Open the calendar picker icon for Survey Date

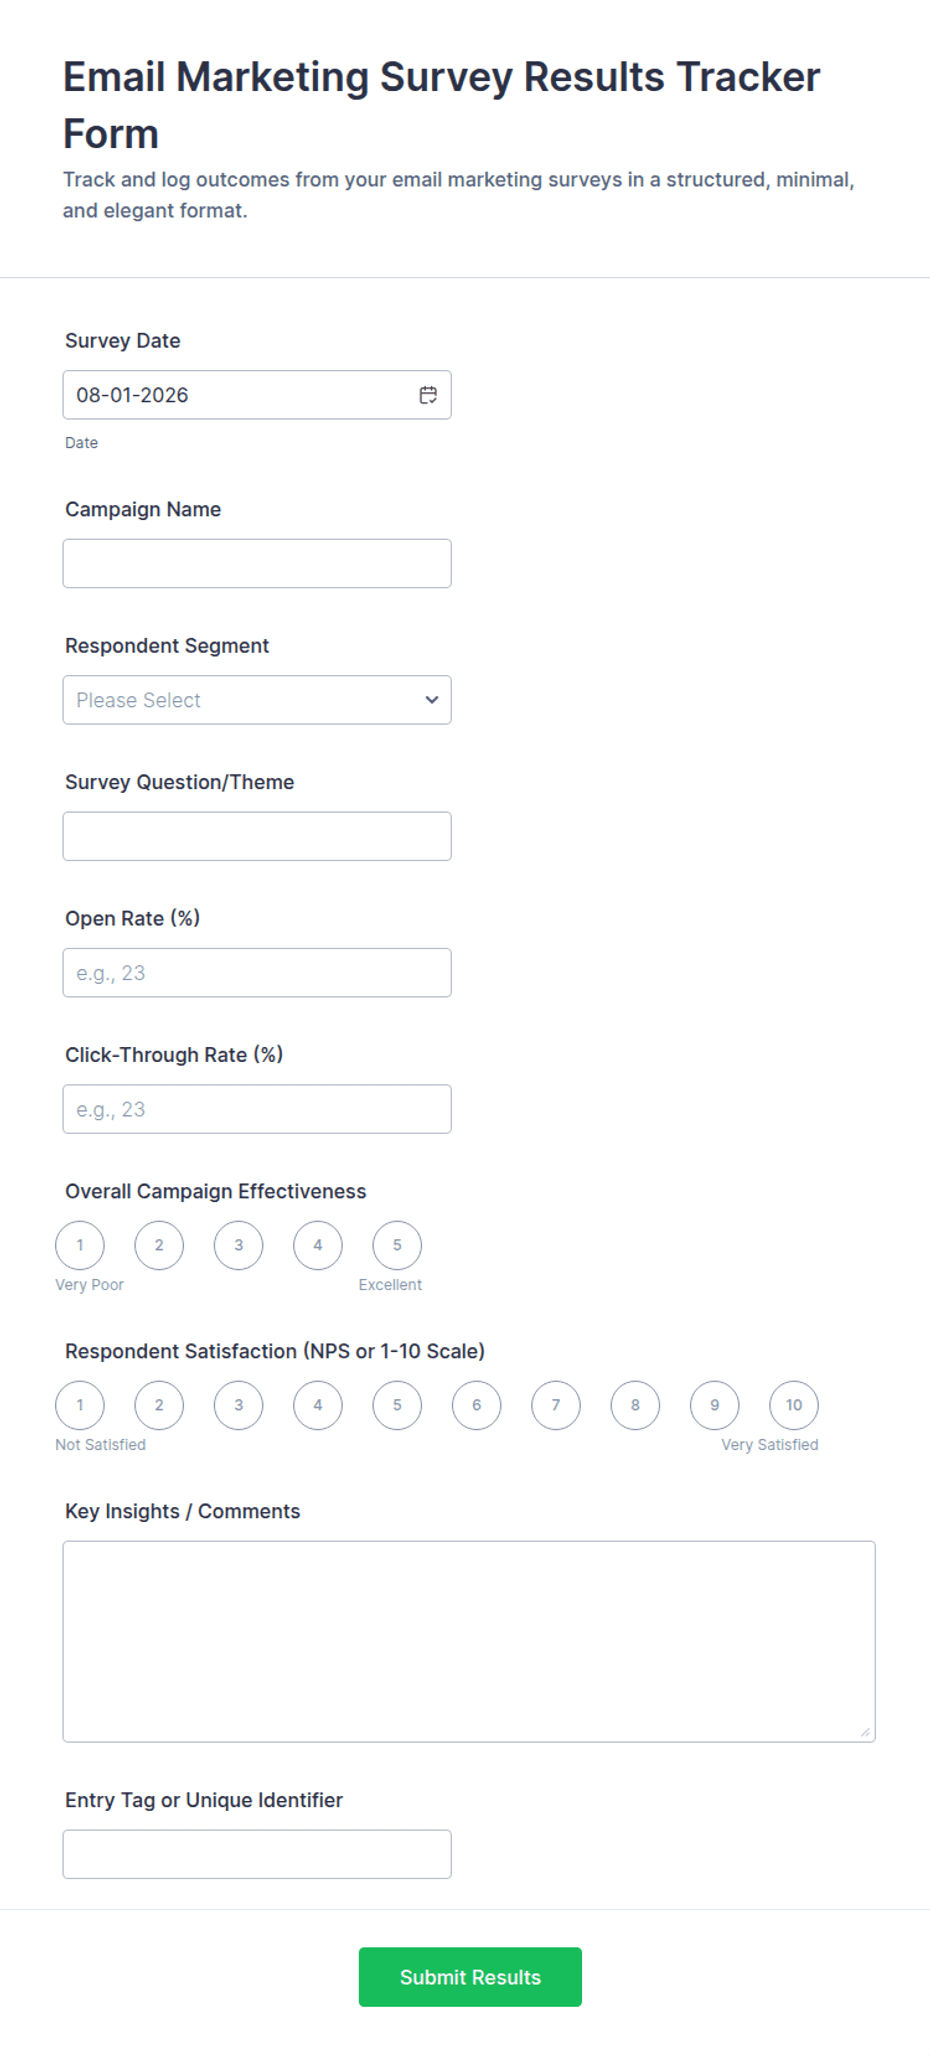[x=428, y=395]
